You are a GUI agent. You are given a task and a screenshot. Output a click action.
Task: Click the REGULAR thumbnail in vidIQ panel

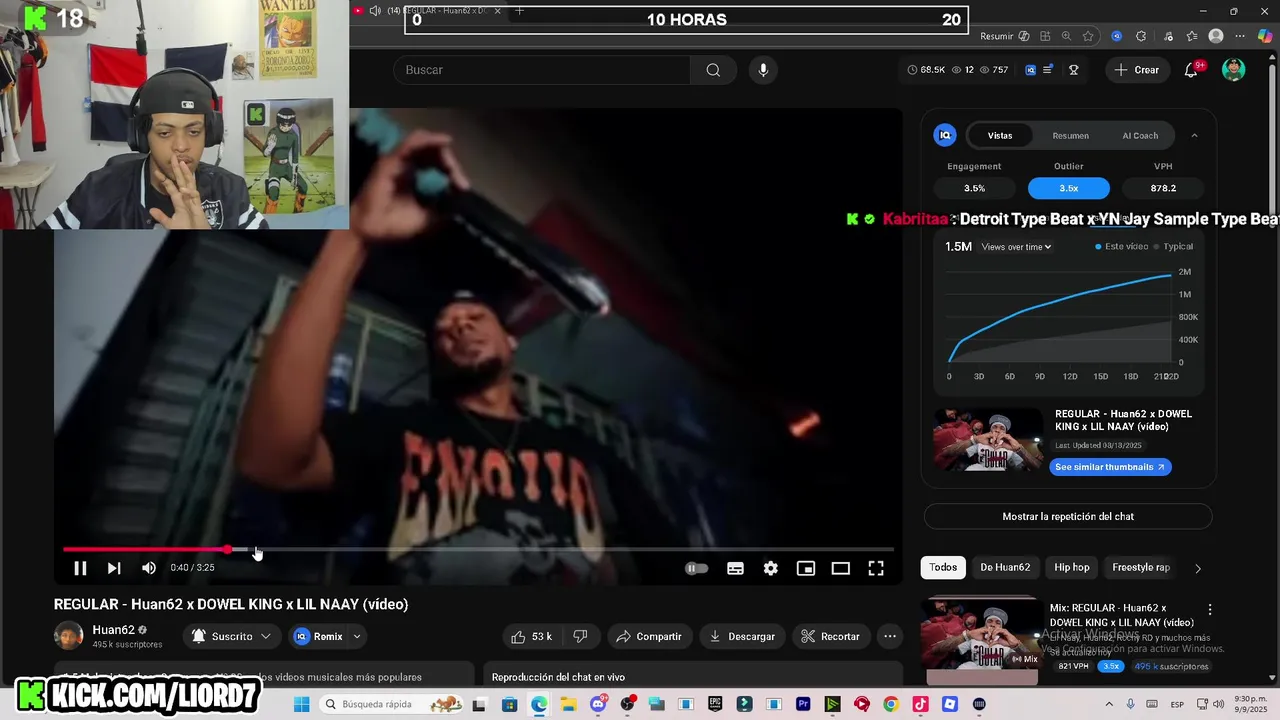point(988,440)
